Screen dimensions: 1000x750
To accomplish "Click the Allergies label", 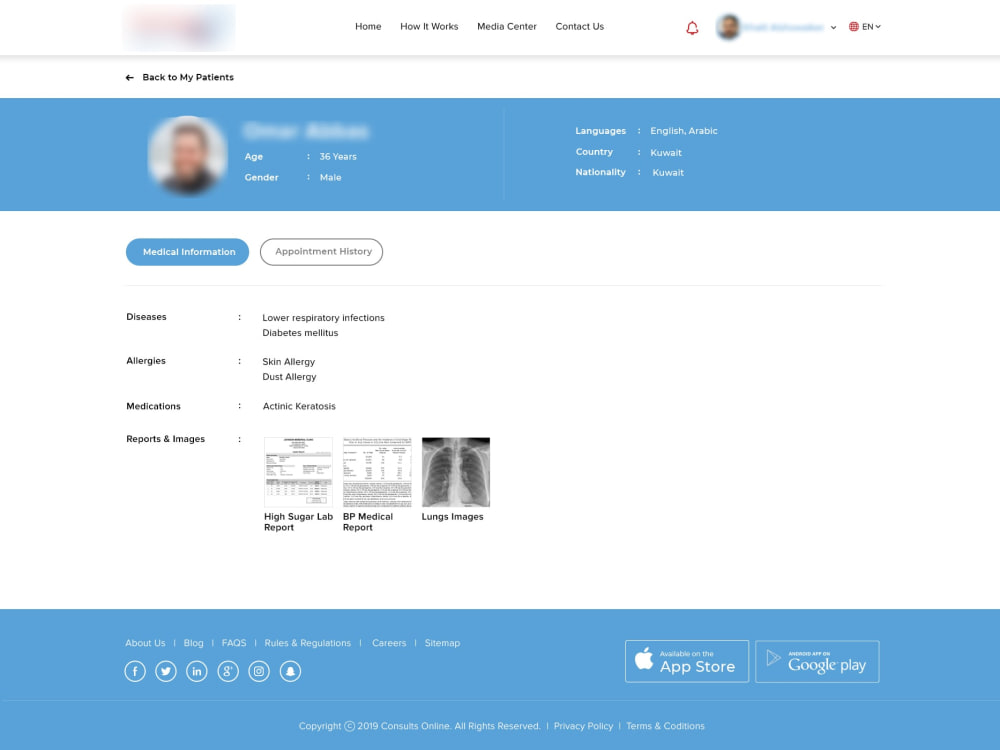I will (146, 361).
